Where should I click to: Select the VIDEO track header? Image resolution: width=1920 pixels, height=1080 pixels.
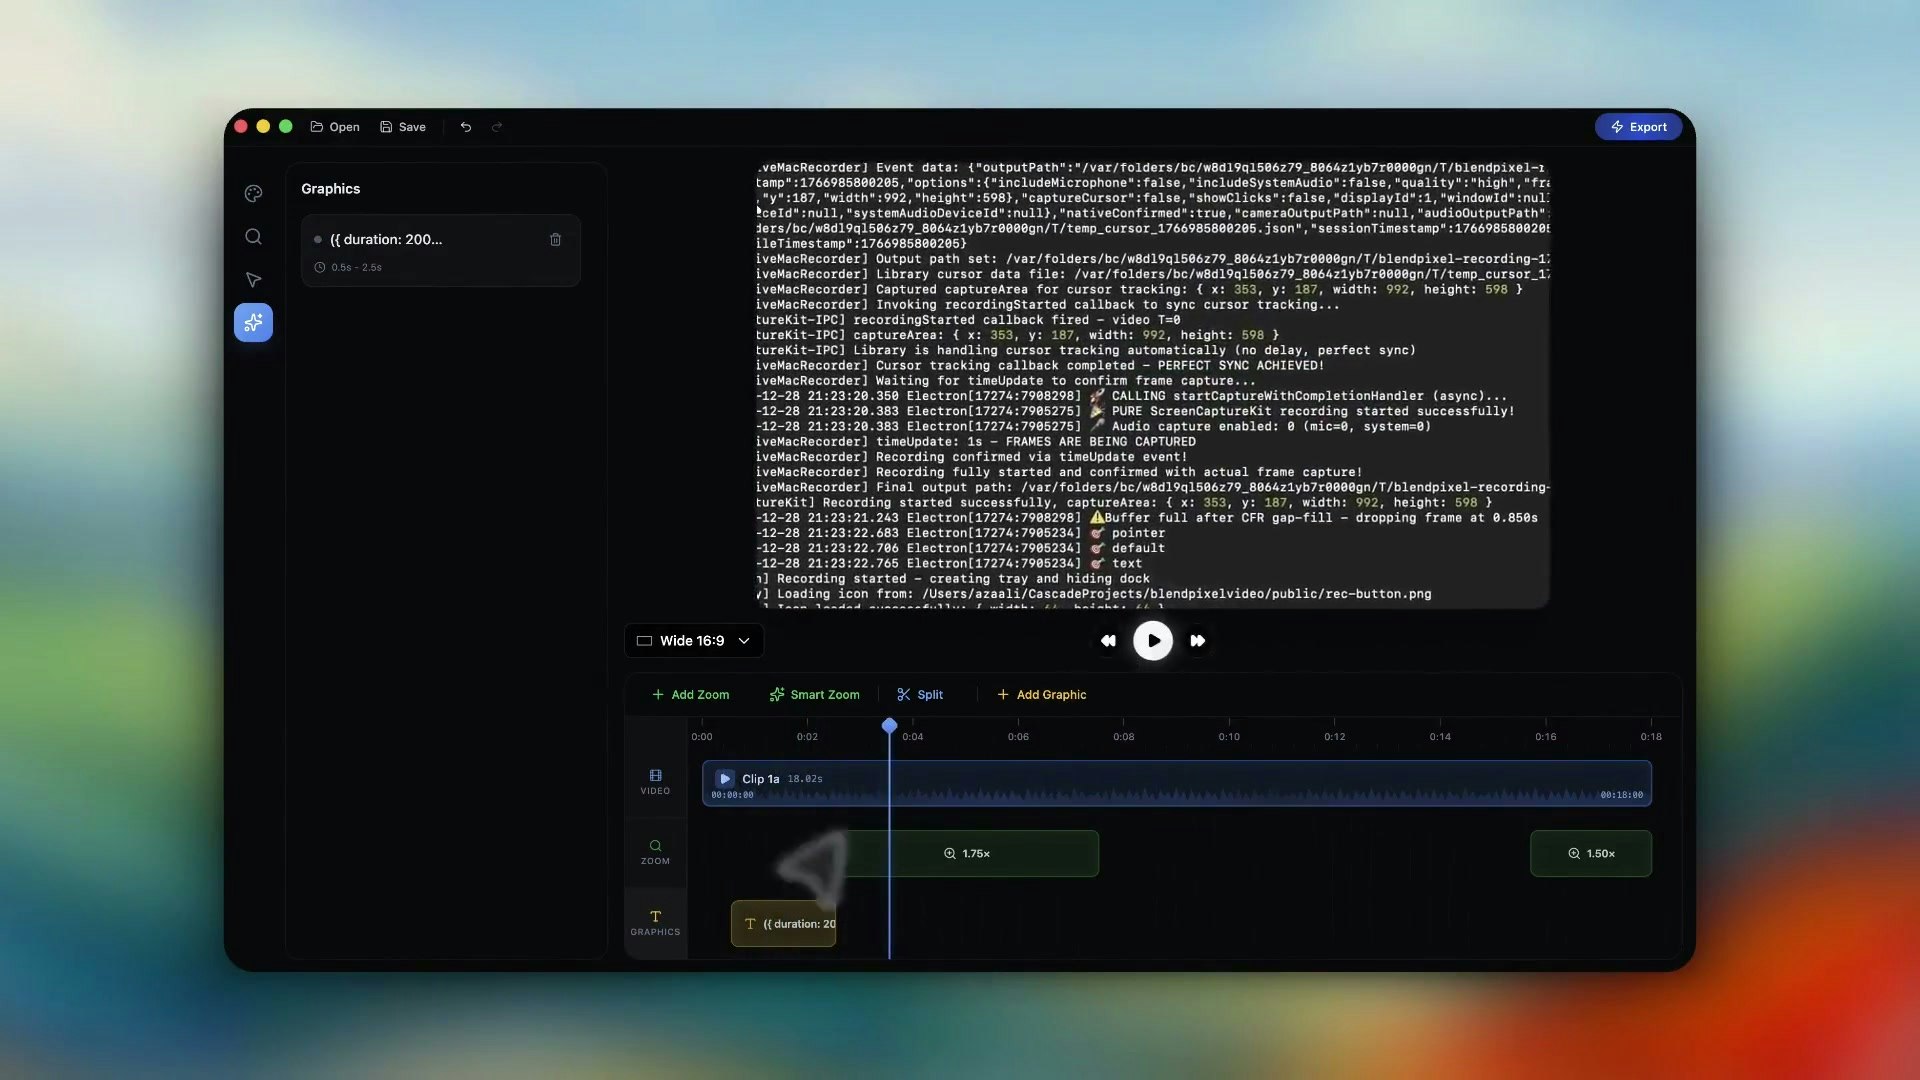pos(655,782)
